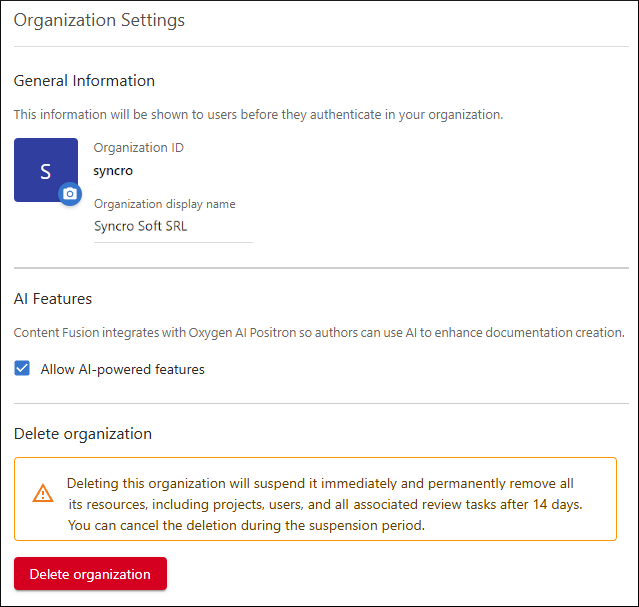
Task: Click the General Information section heading
Action: [x=84, y=81]
